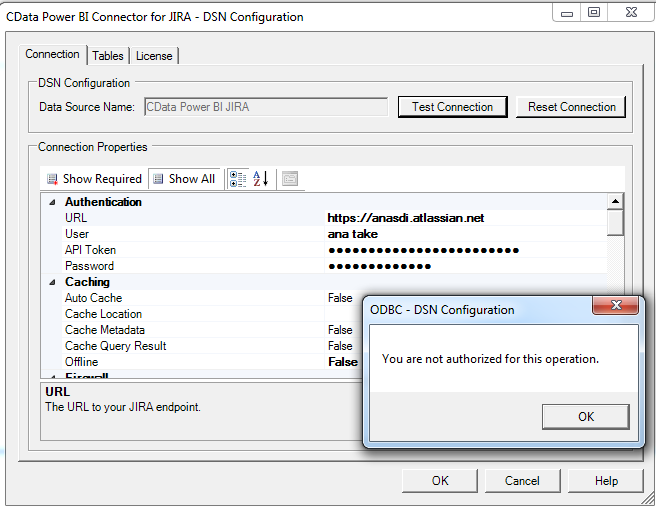Switch to the Connection tab

point(52,54)
